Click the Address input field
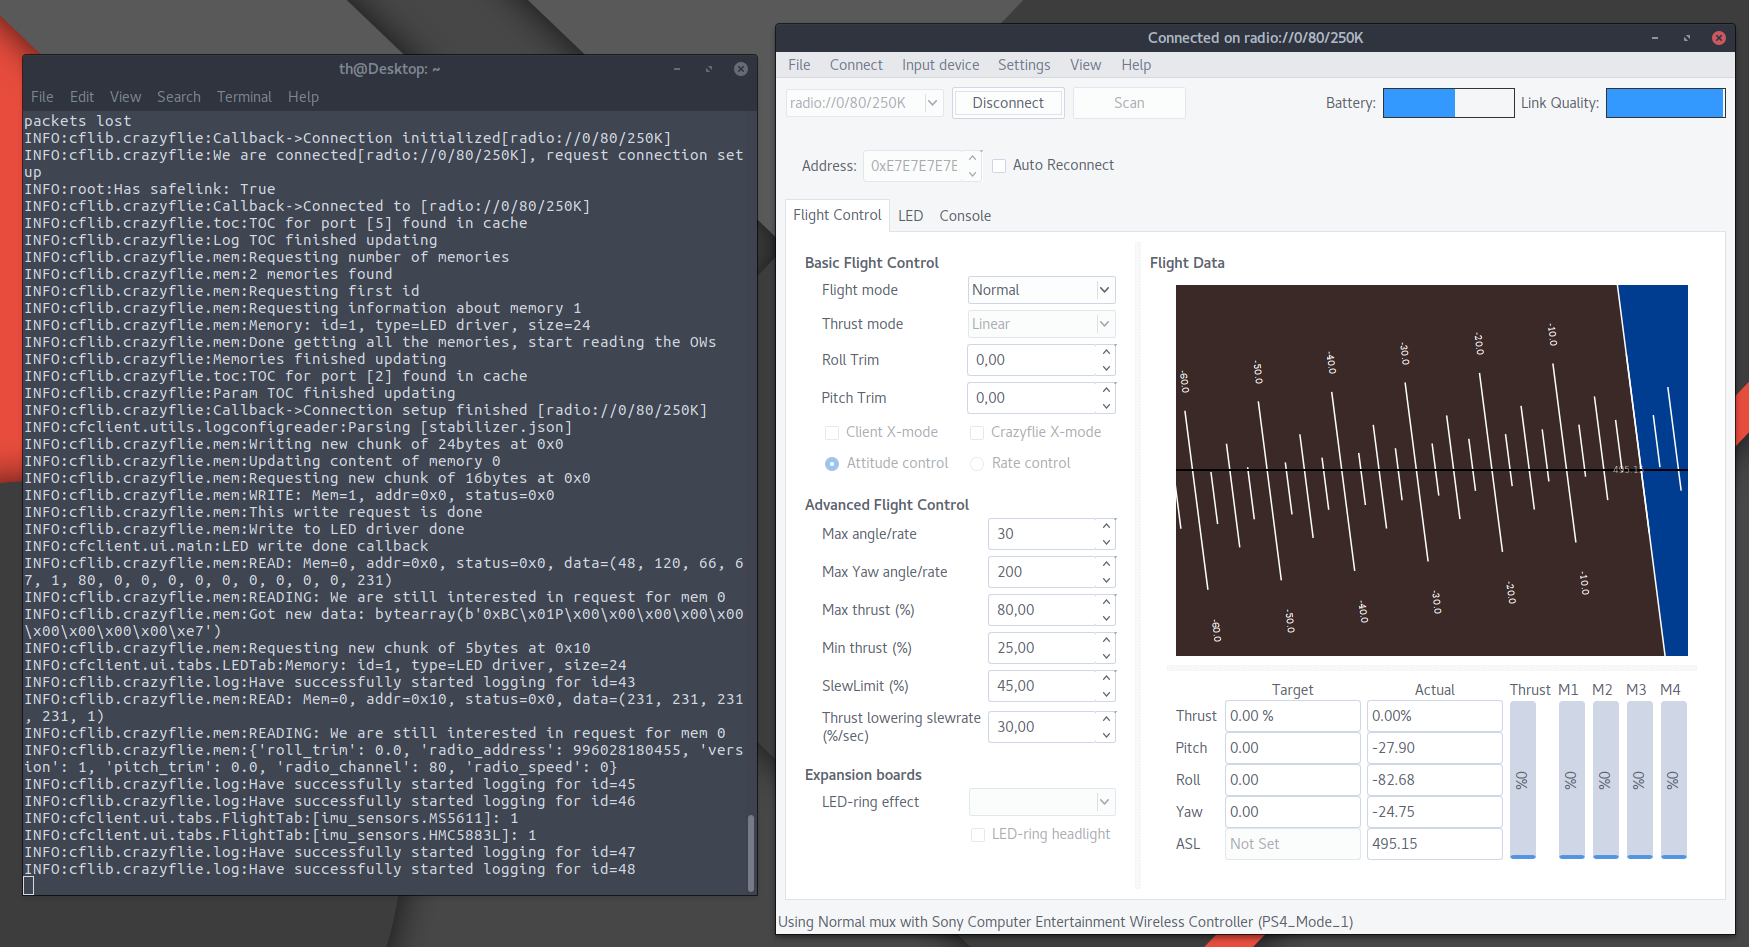Viewport: 1749px width, 947px height. [x=914, y=166]
